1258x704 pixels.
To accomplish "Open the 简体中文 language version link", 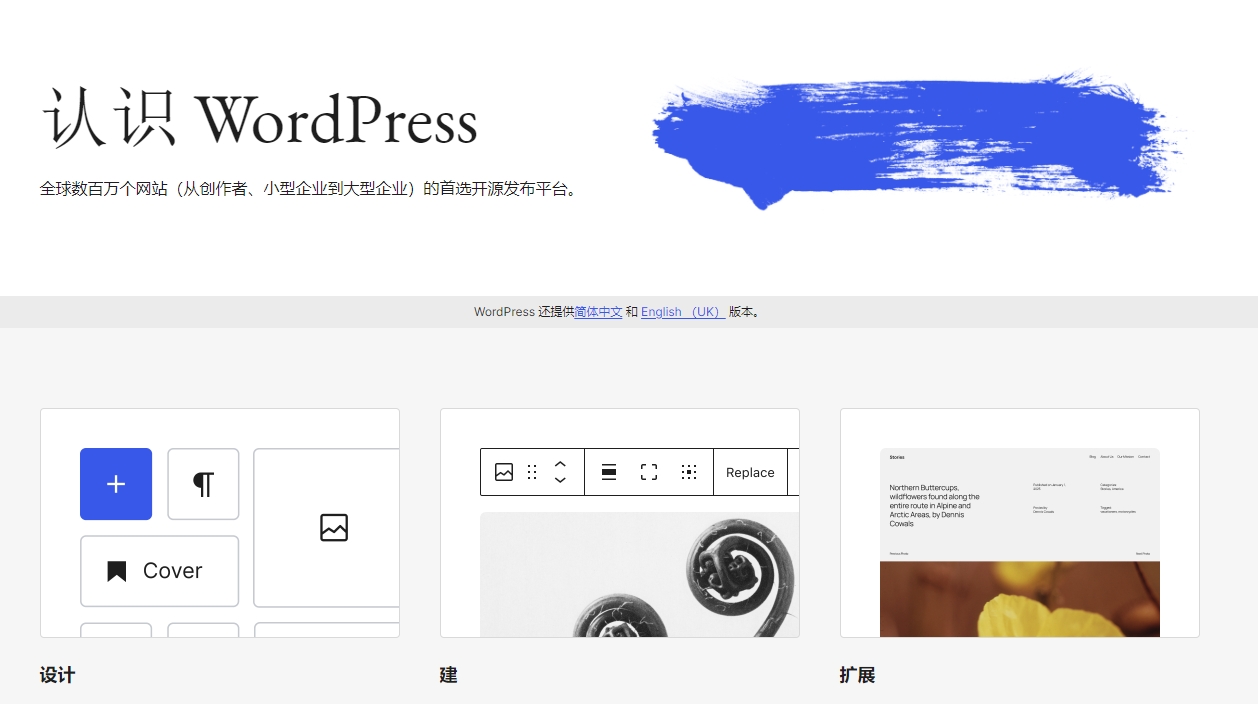I will 598,312.
